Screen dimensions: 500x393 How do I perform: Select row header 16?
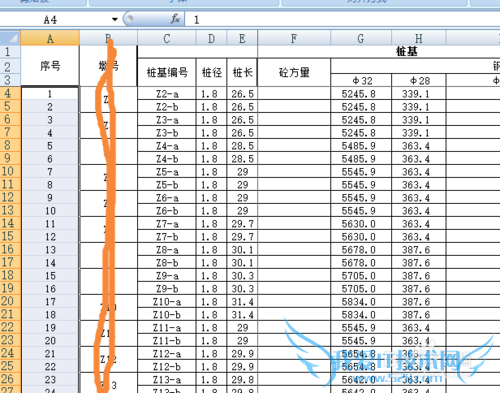[10, 249]
